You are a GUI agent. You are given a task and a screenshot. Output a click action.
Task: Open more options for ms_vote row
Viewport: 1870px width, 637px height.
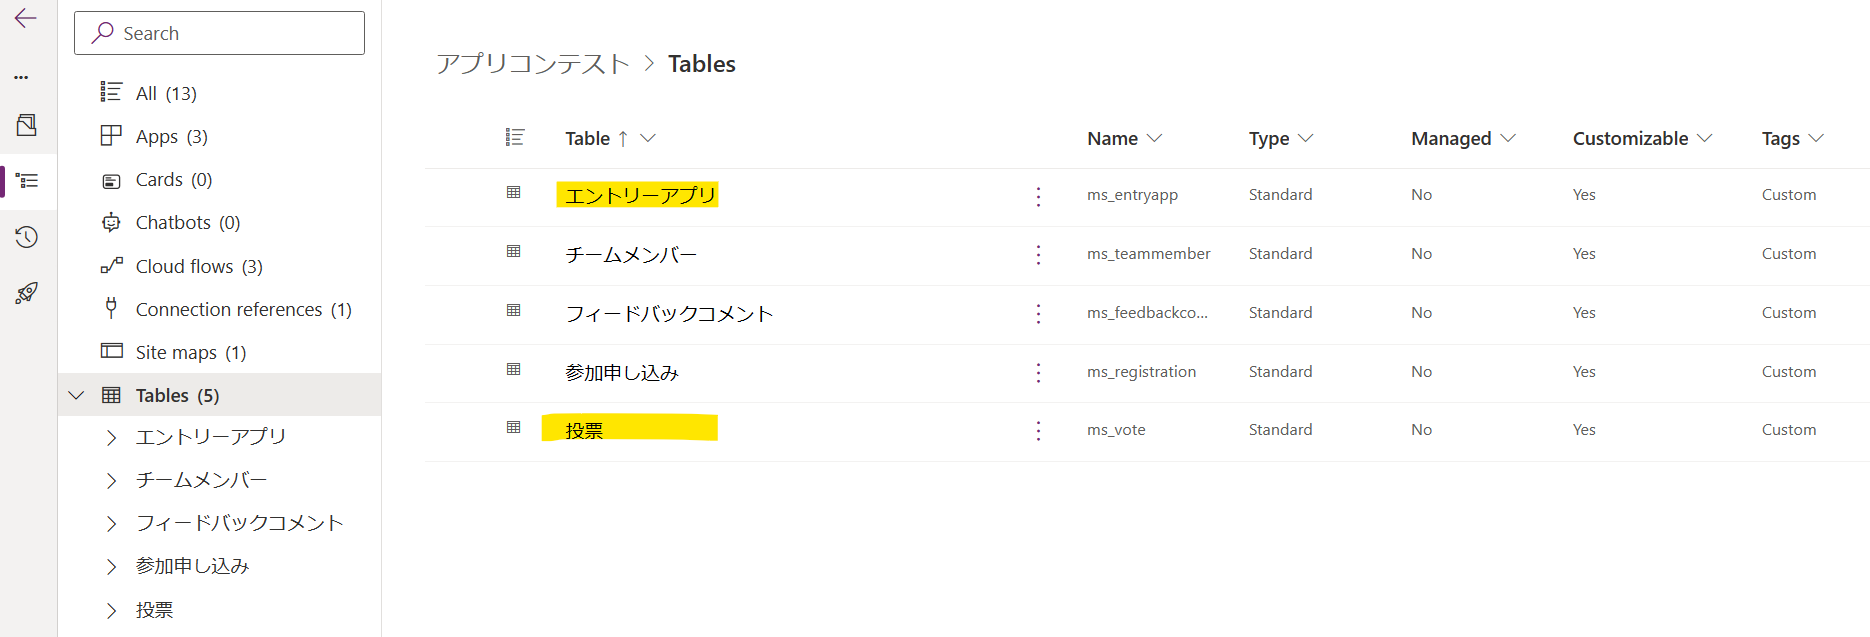click(1038, 430)
